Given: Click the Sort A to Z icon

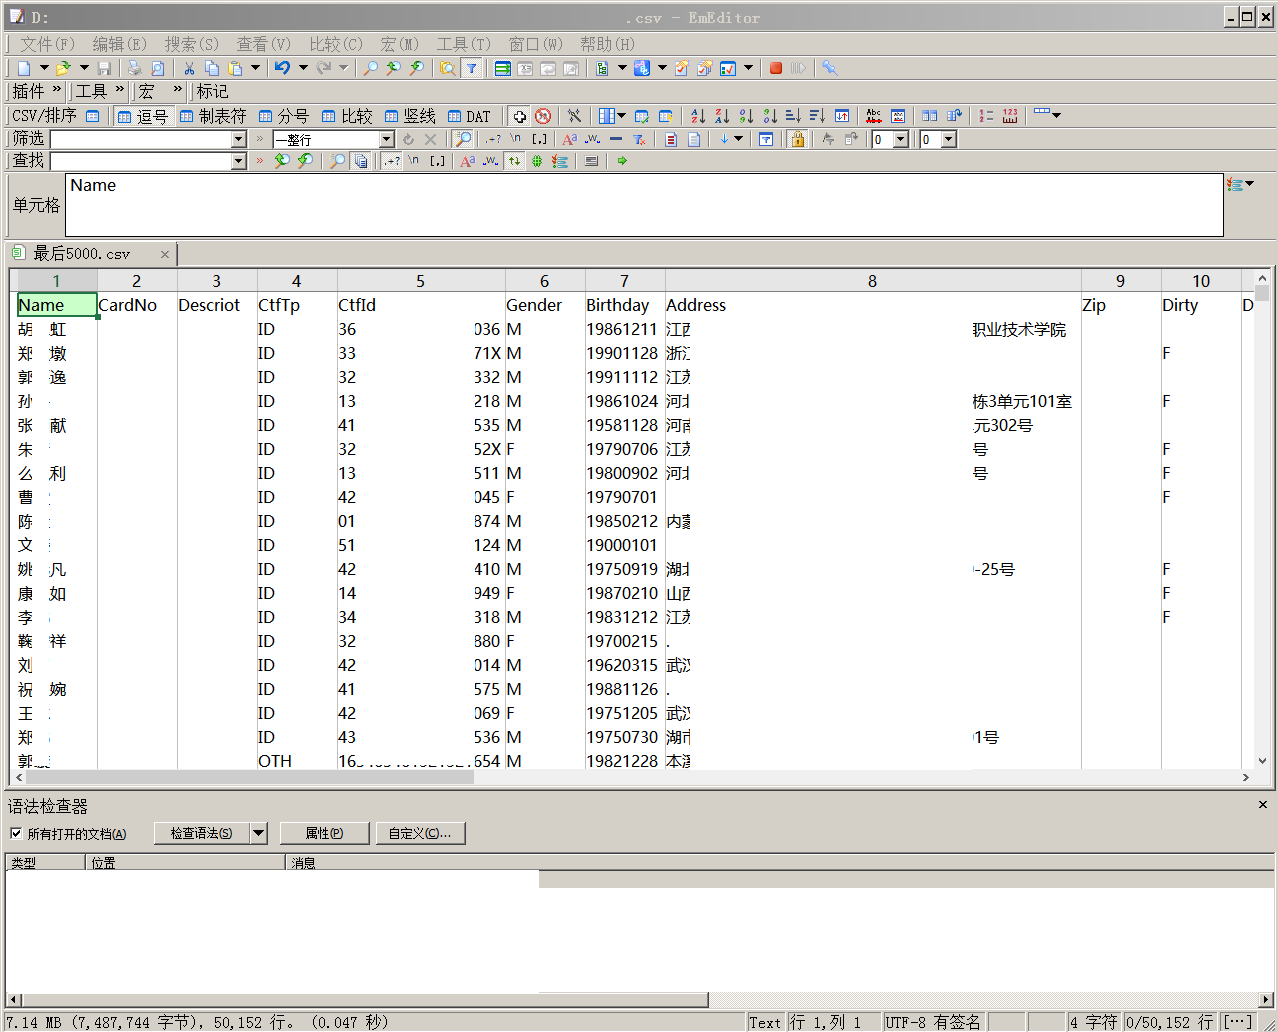Looking at the screenshot, I should [698, 116].
